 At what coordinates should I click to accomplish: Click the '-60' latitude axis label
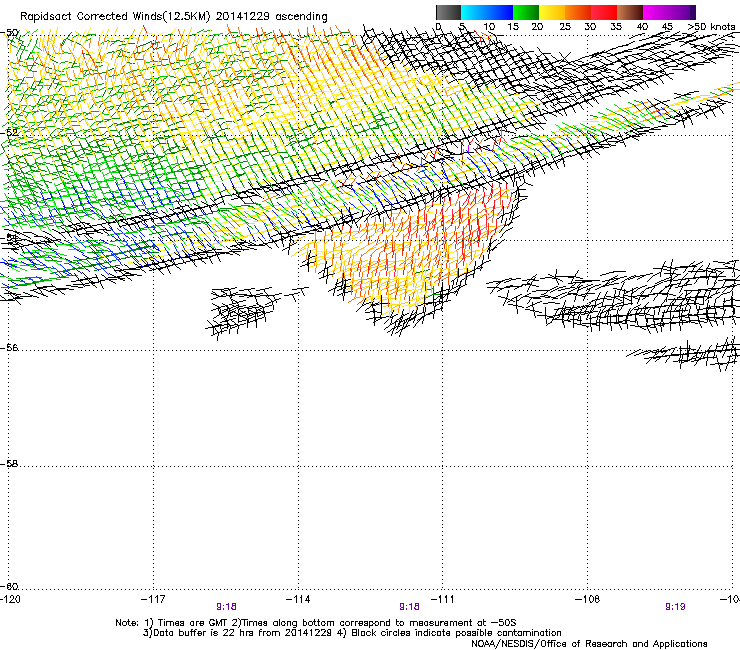[x=10, y=587]
